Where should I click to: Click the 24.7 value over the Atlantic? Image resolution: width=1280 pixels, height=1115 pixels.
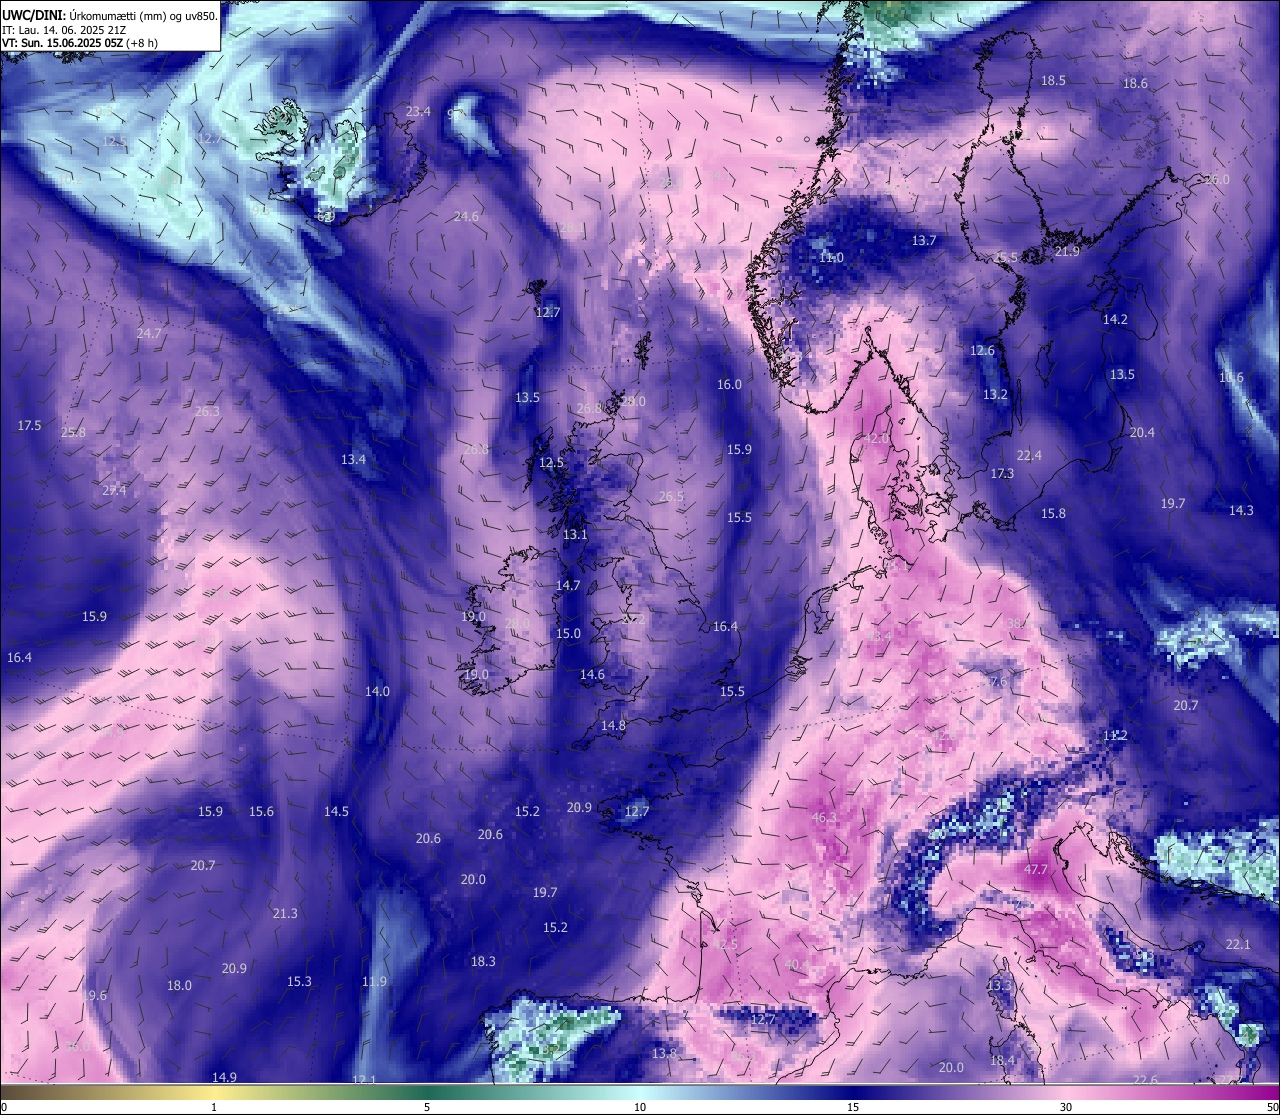tap(149, 333)
